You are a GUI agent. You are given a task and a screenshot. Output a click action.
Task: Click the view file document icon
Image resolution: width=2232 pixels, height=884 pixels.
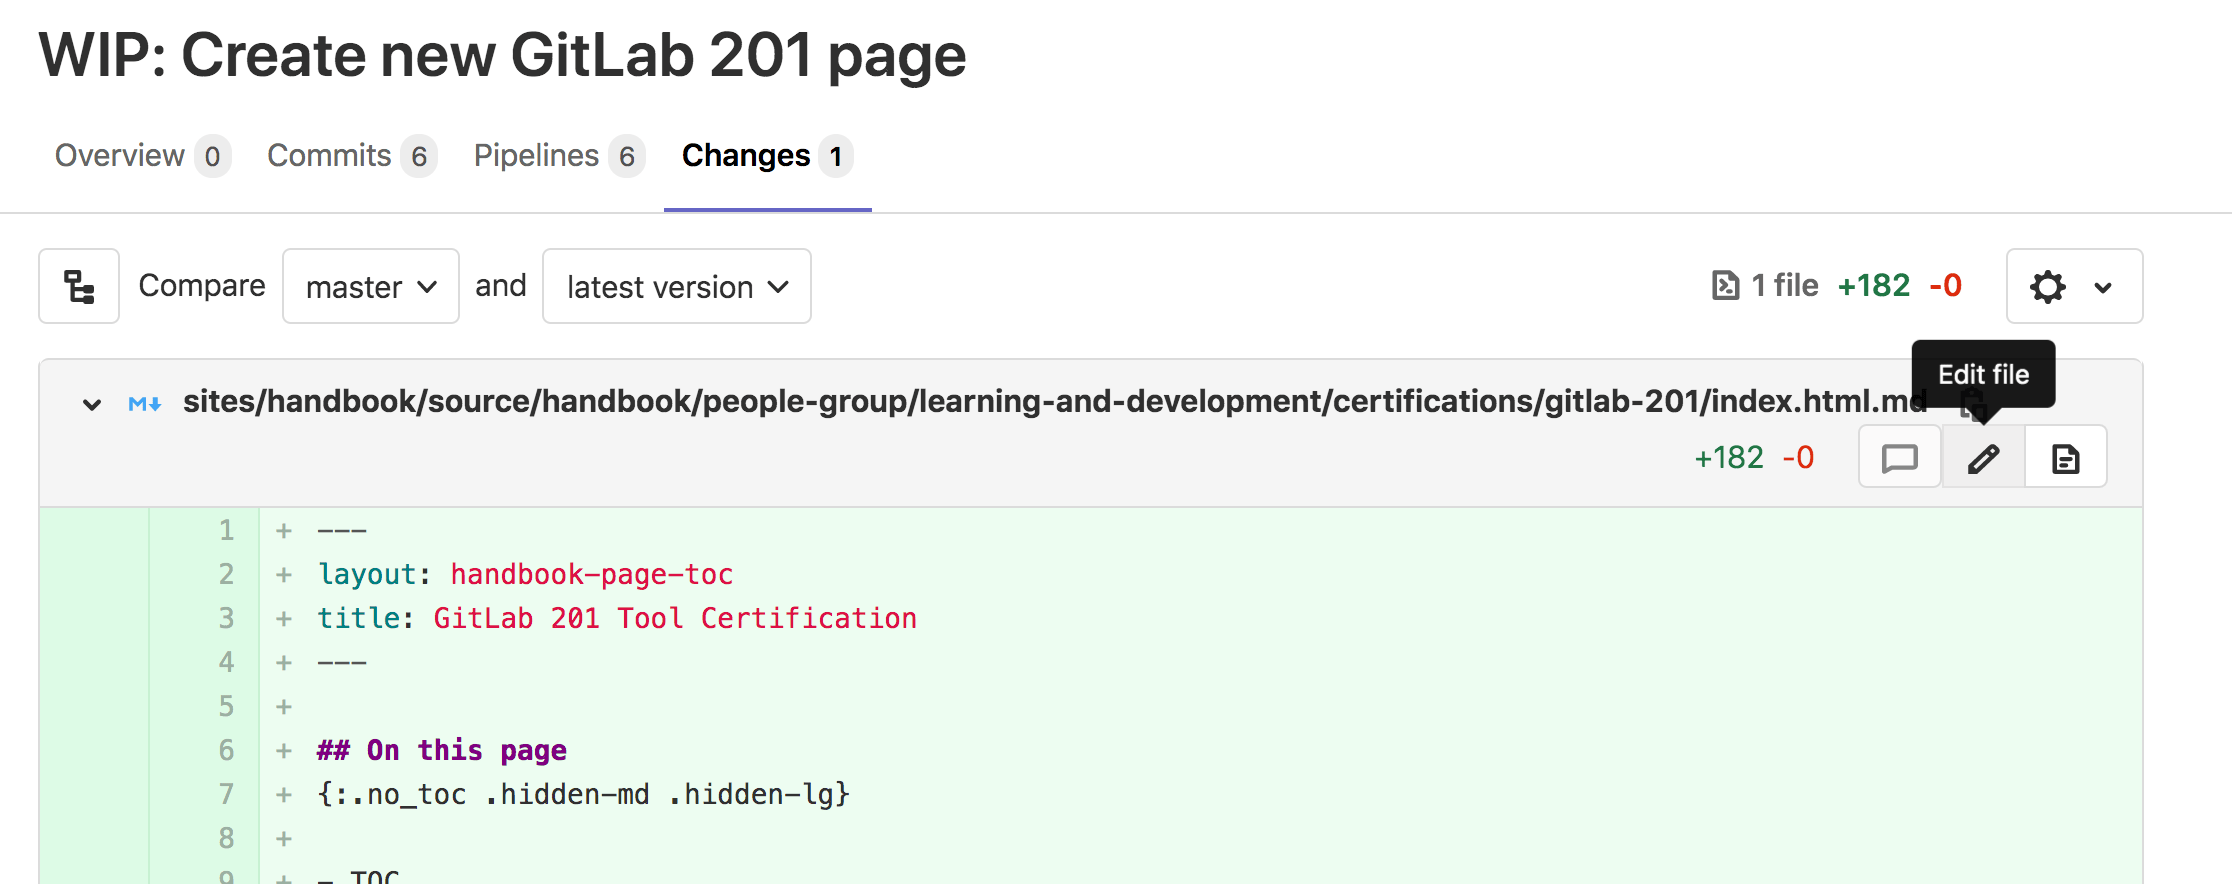[x=2066, y=458]
